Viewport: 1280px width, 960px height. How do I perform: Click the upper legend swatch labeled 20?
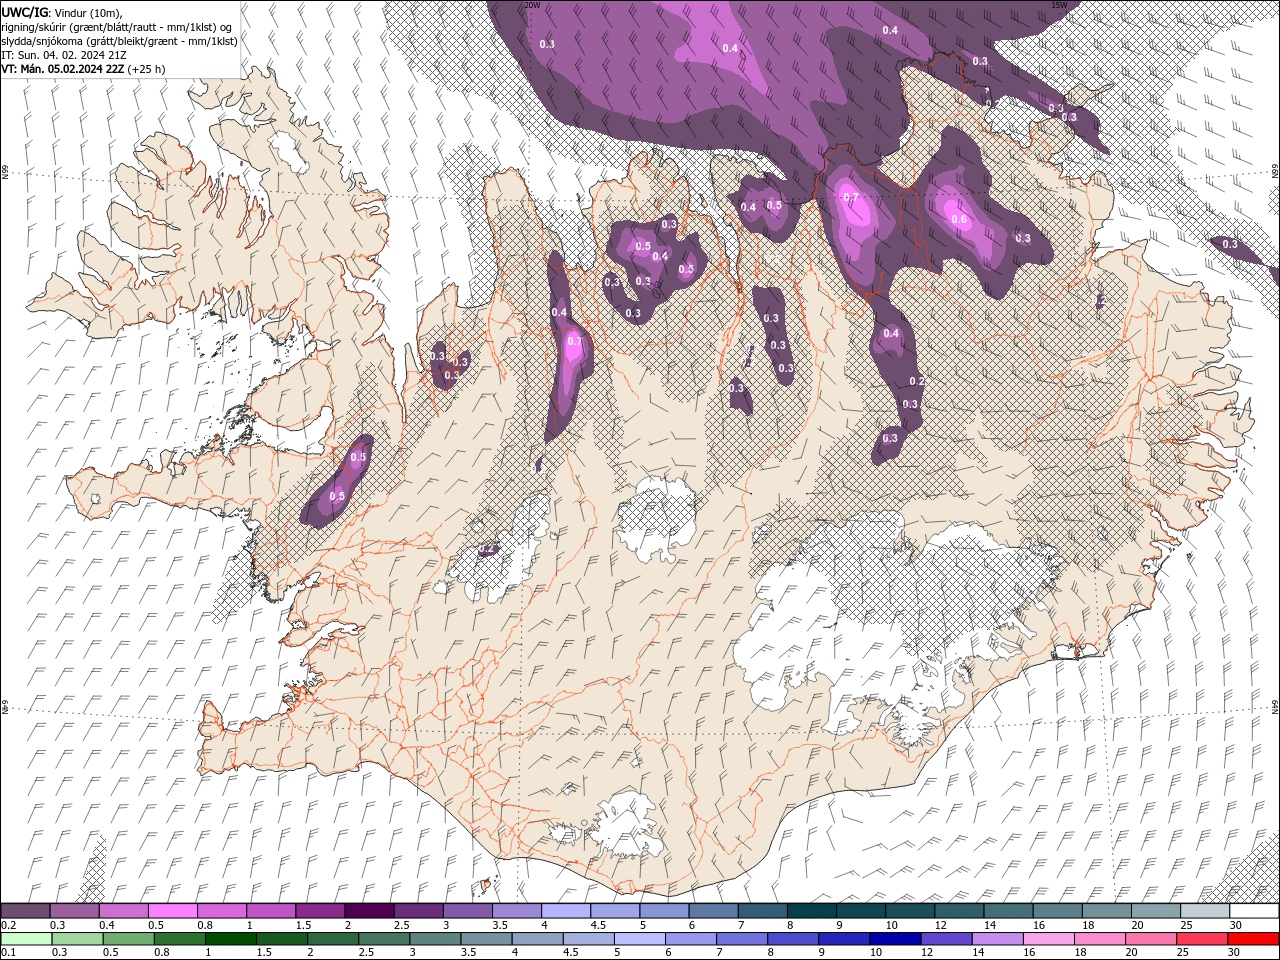click(x=1155, y=910)
